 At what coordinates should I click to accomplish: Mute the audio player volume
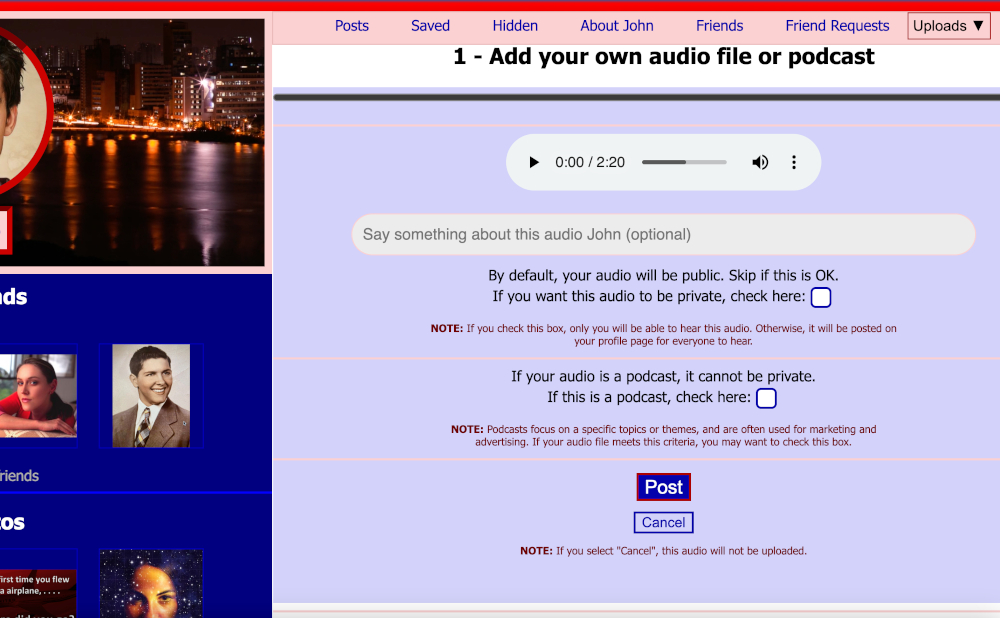[760, 161]
